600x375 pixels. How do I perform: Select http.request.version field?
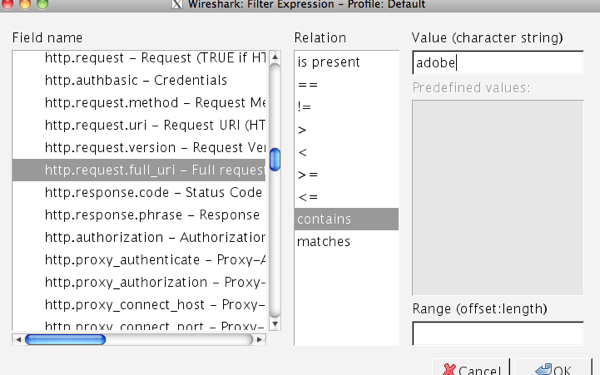[139, 147]
